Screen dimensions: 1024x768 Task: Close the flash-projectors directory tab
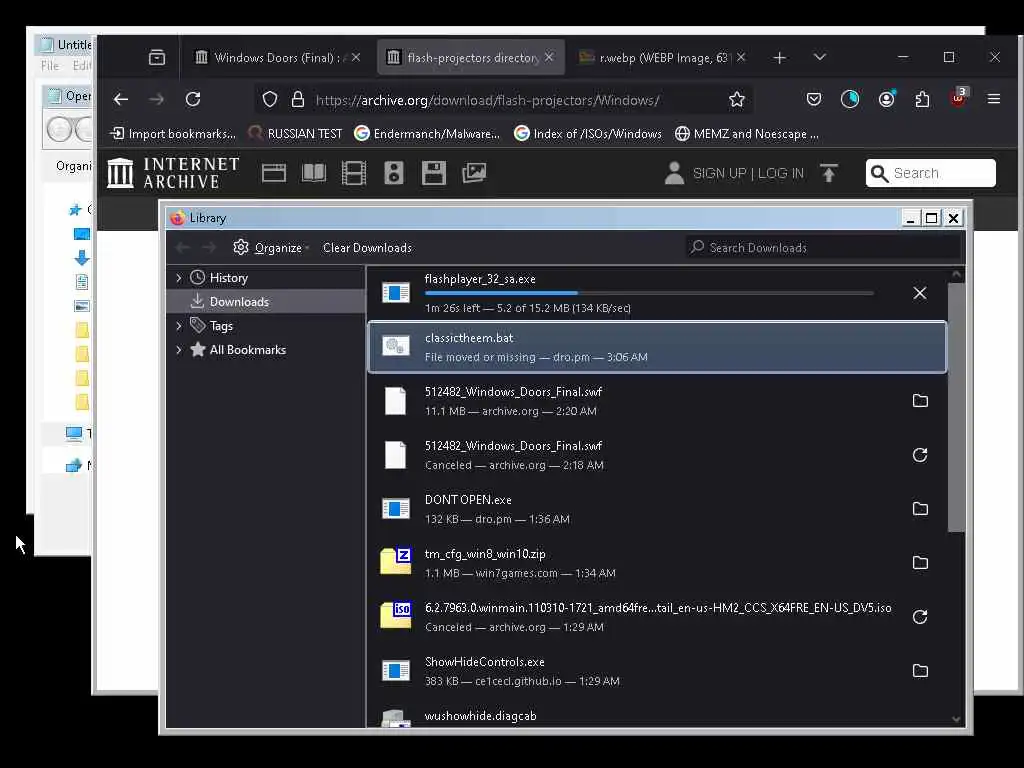[x=549, y=57]
